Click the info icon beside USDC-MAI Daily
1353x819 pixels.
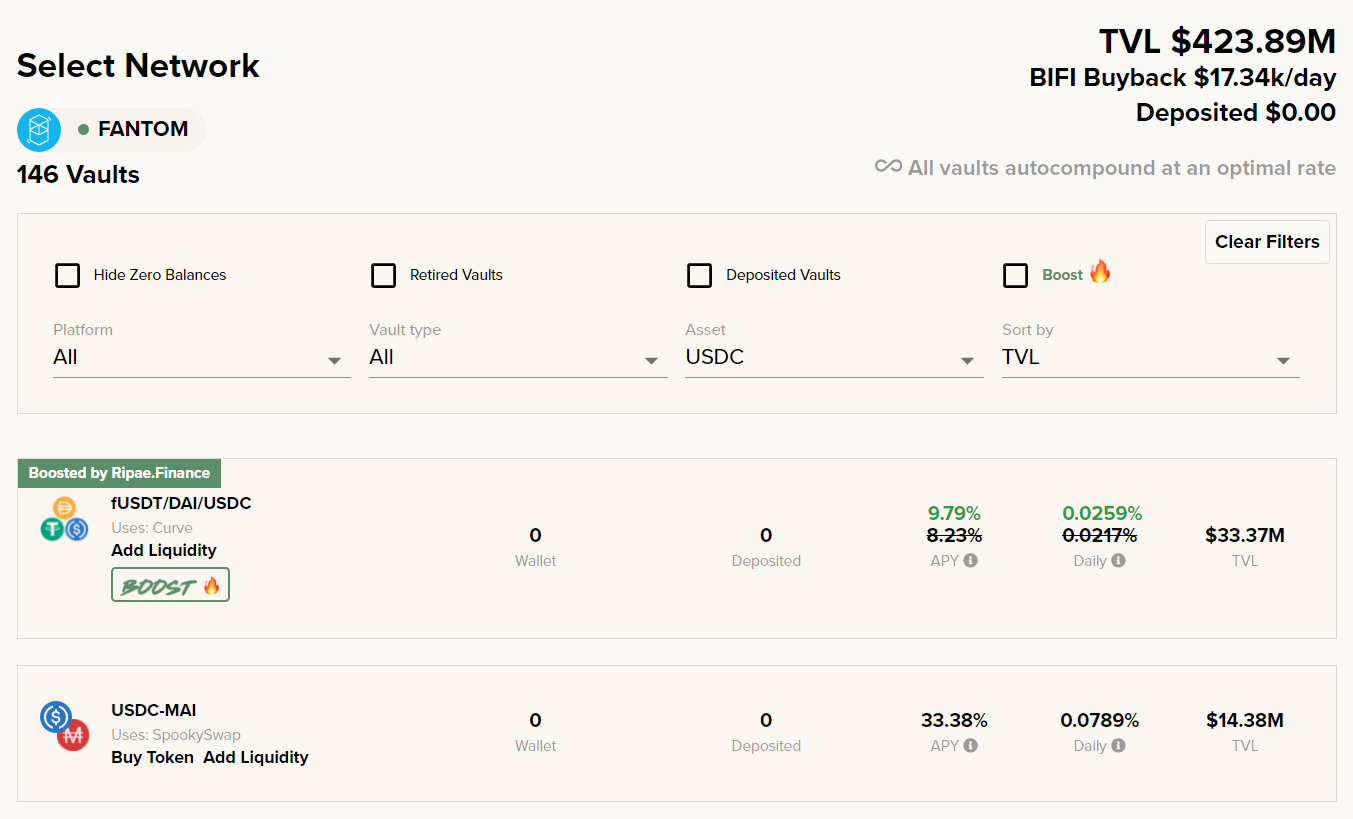point(1118,746)
